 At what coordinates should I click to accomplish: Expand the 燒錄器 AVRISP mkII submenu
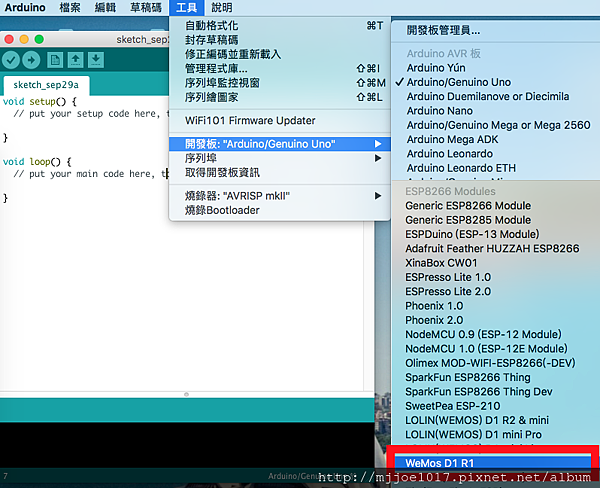[279, 196]
